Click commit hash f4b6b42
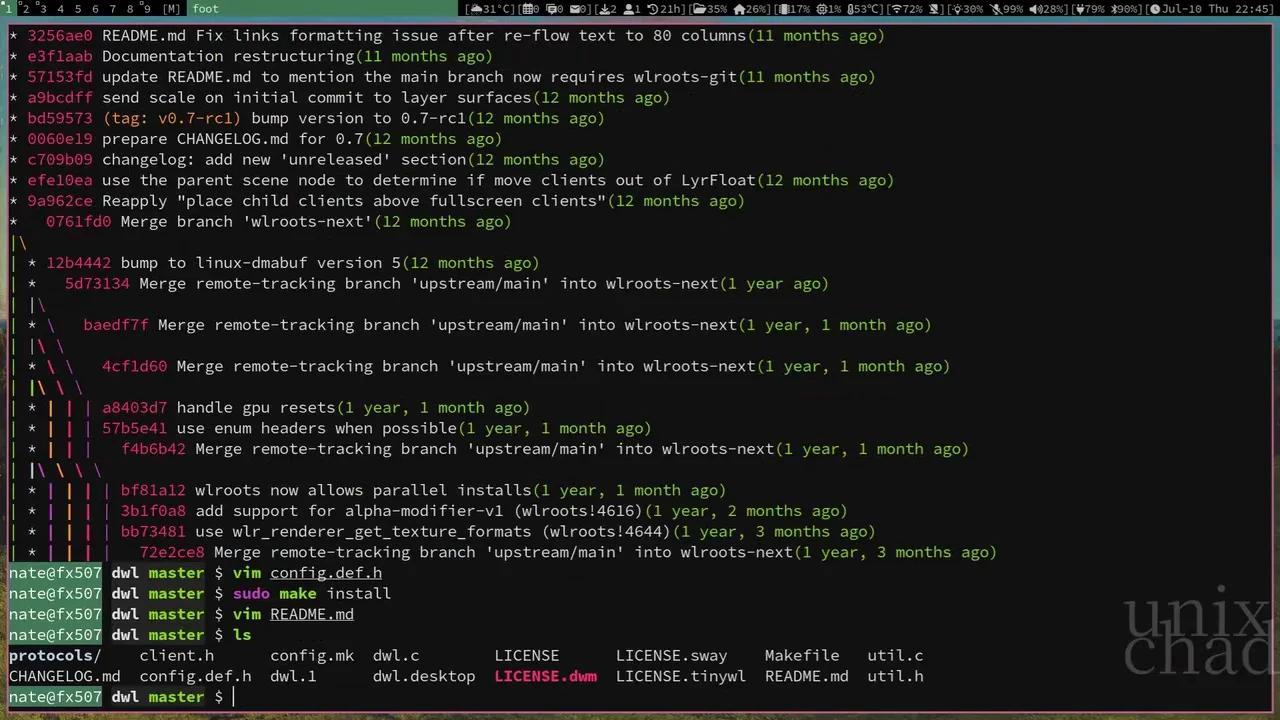 pyautogui.click(x=153, y=449)
